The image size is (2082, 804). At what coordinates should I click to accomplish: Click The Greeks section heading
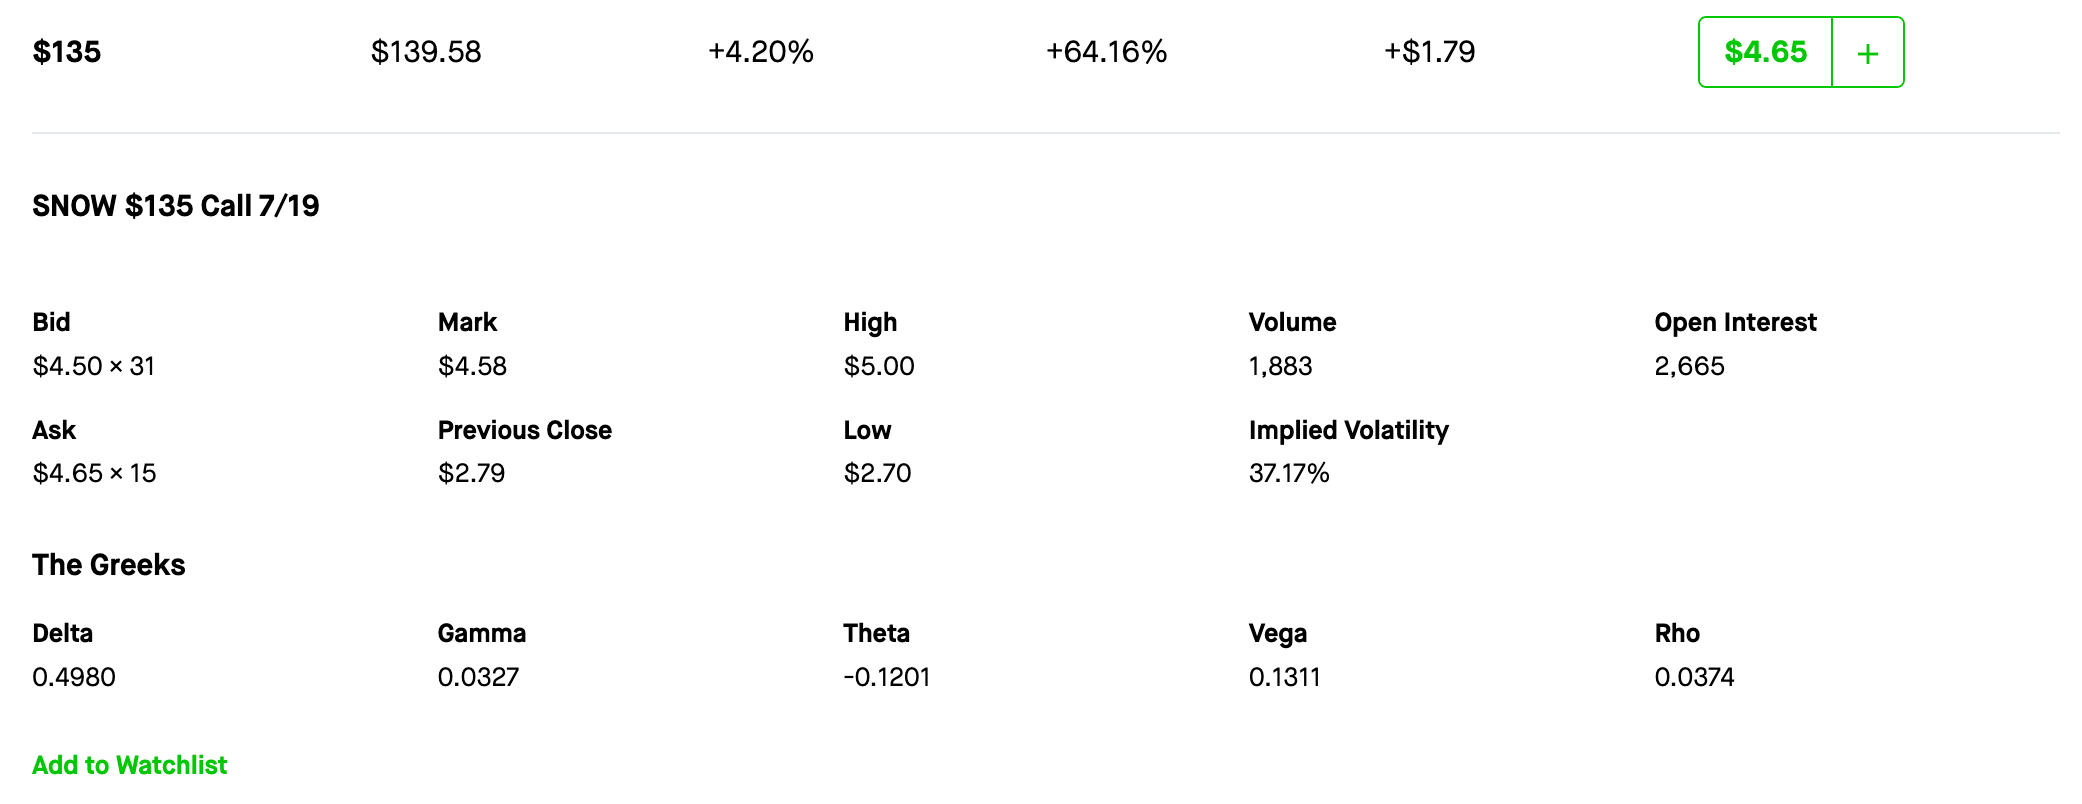[109, 565]
